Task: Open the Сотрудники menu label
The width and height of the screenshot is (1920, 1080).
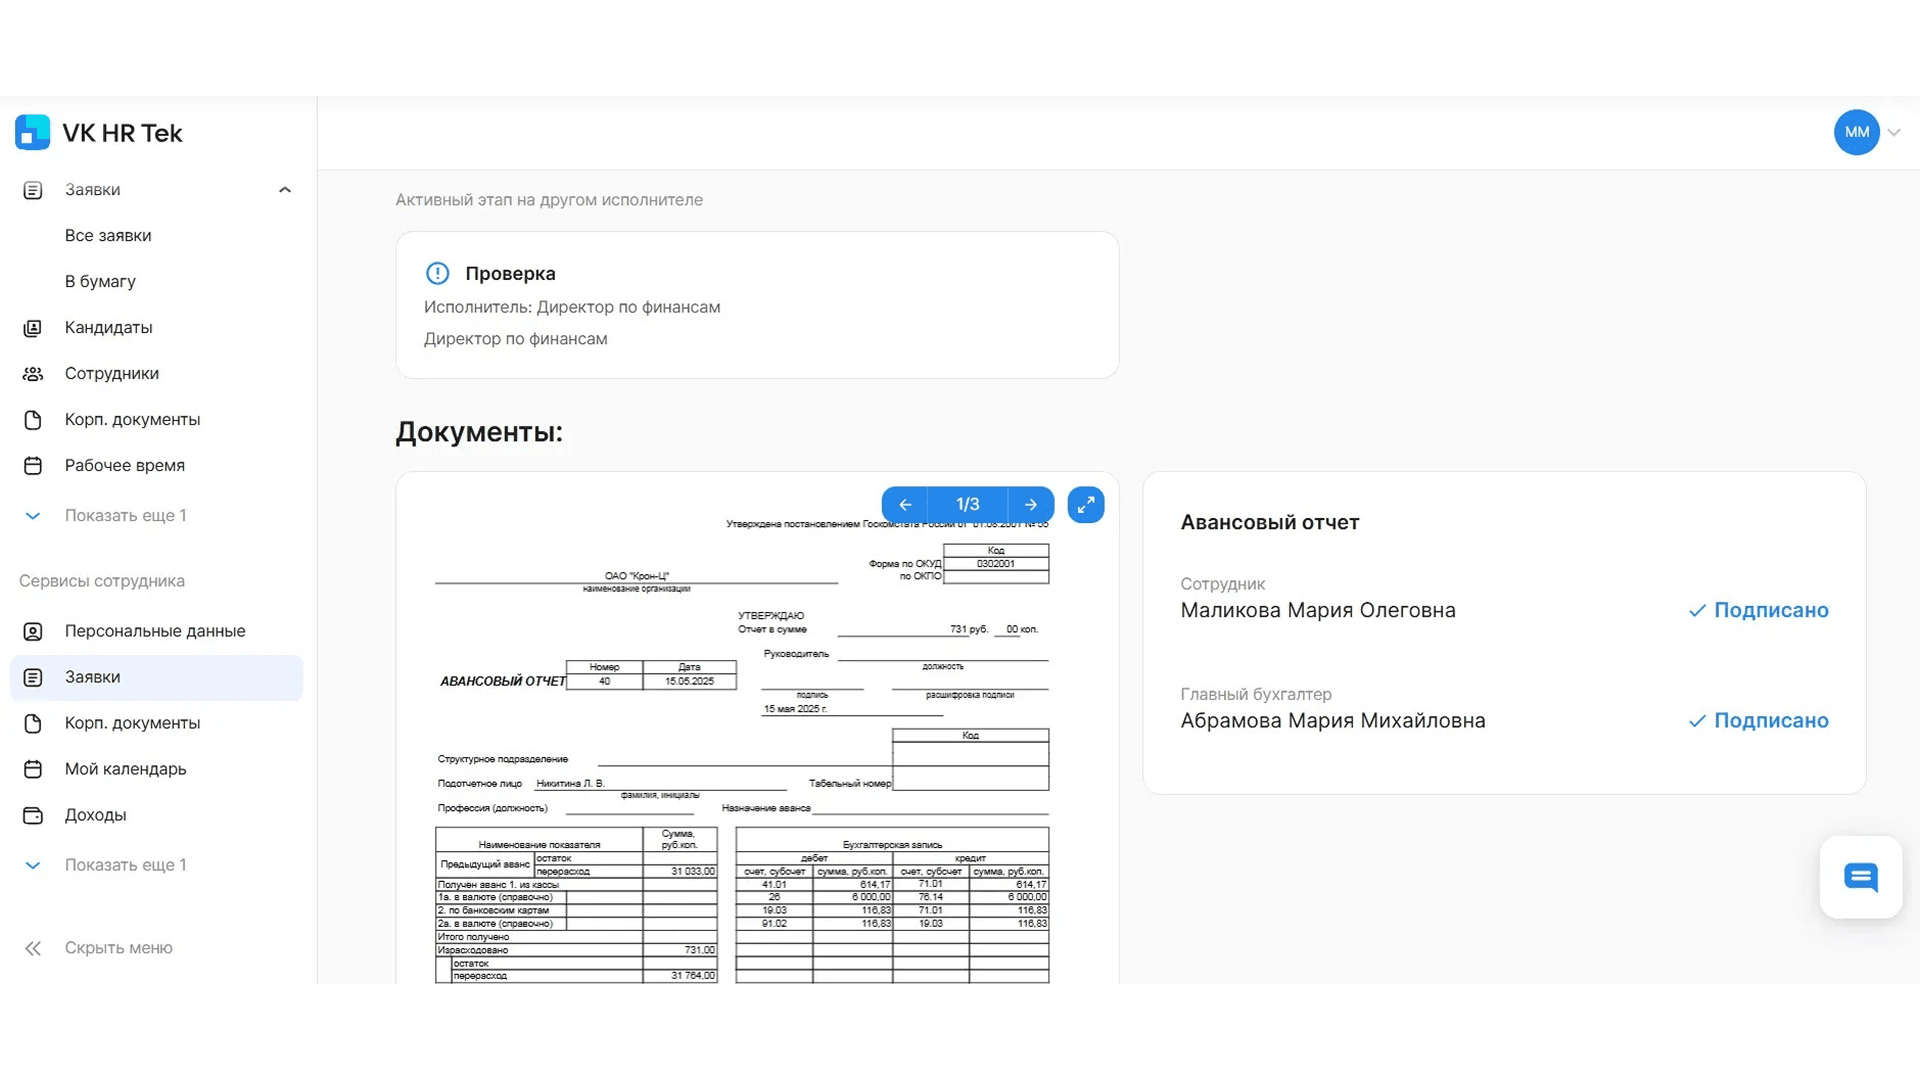Action: click(x=112, y=374)
